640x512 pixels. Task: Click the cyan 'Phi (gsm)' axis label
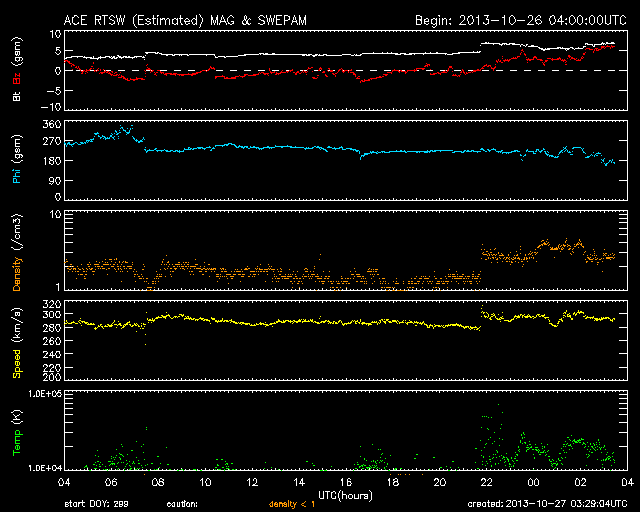(x=17, y=159)
